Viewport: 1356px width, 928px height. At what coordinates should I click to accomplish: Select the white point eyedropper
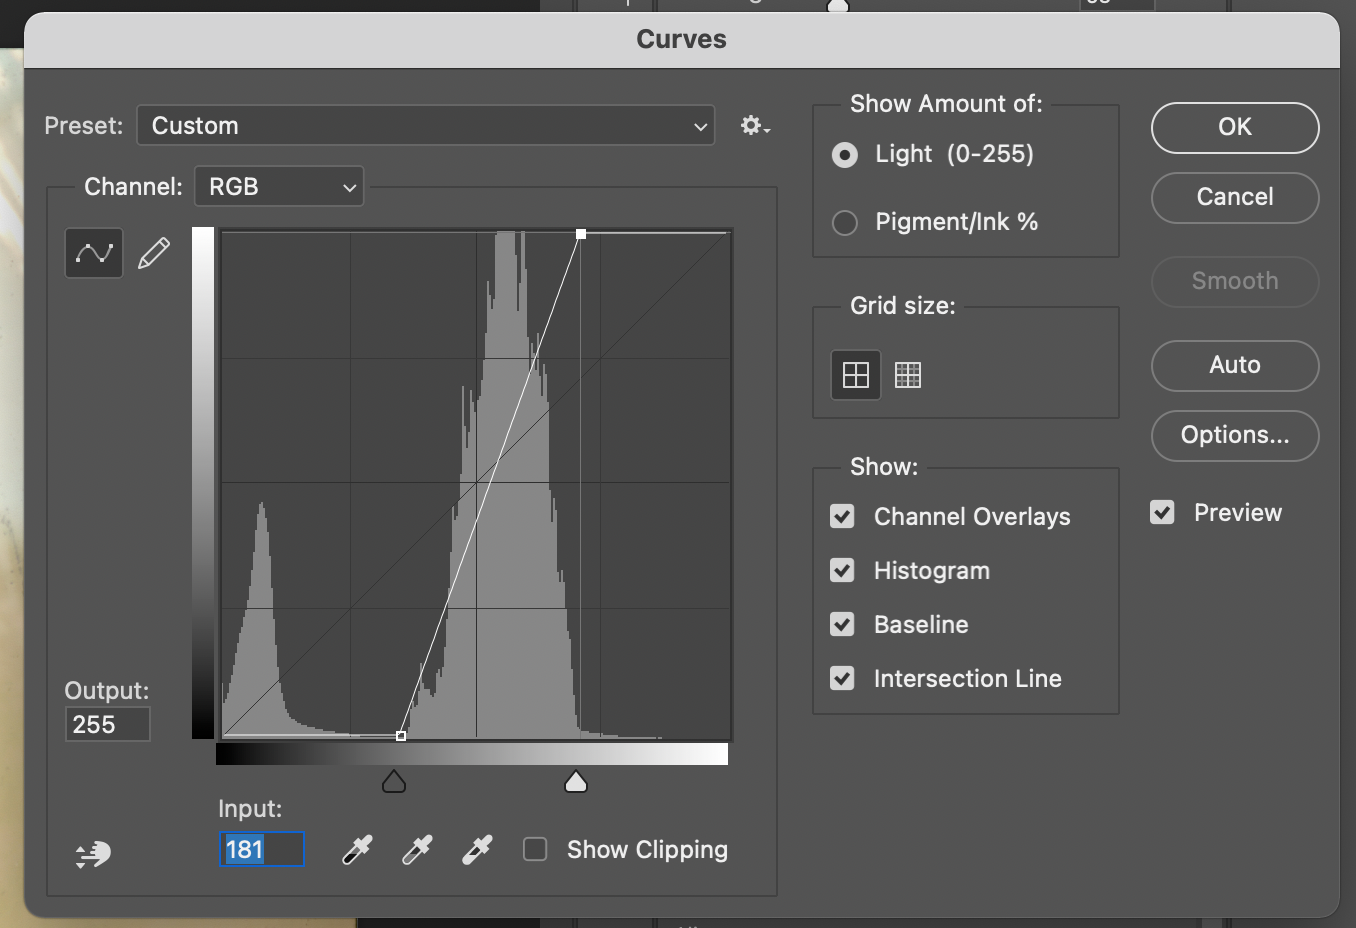click(476, 849)
